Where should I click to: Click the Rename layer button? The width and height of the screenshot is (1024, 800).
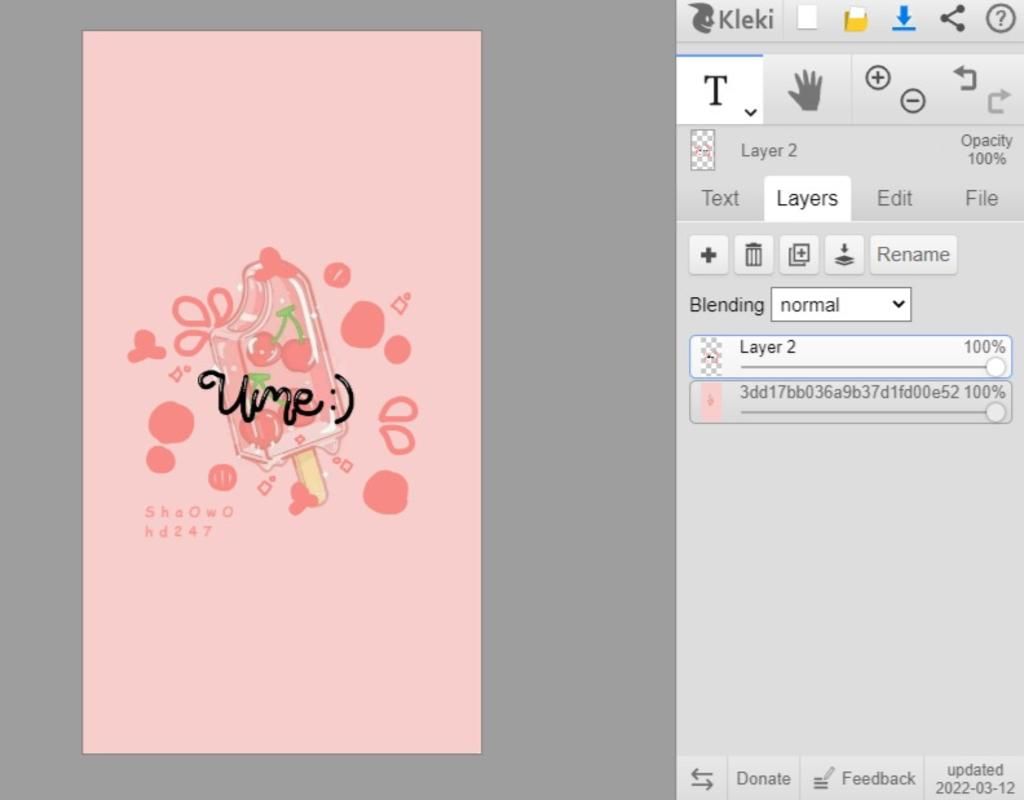913,255
